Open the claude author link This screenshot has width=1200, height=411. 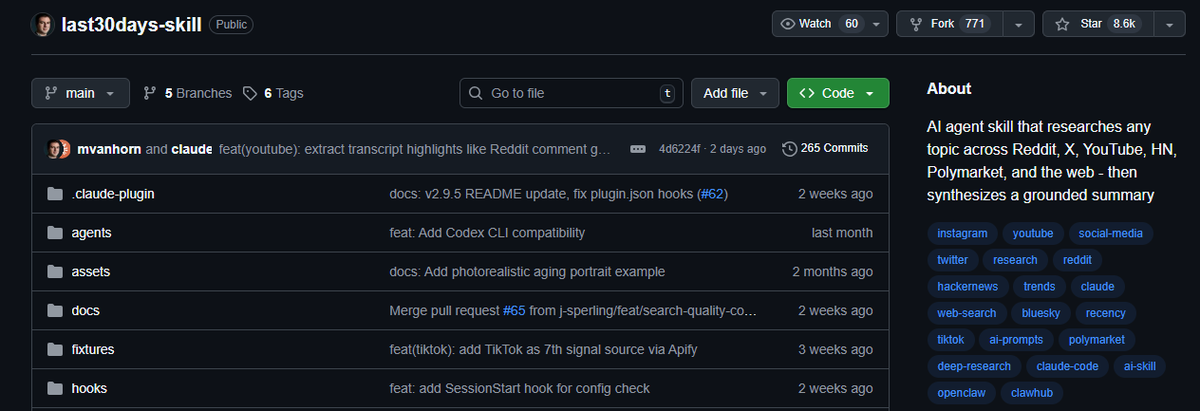coord(192,149)
